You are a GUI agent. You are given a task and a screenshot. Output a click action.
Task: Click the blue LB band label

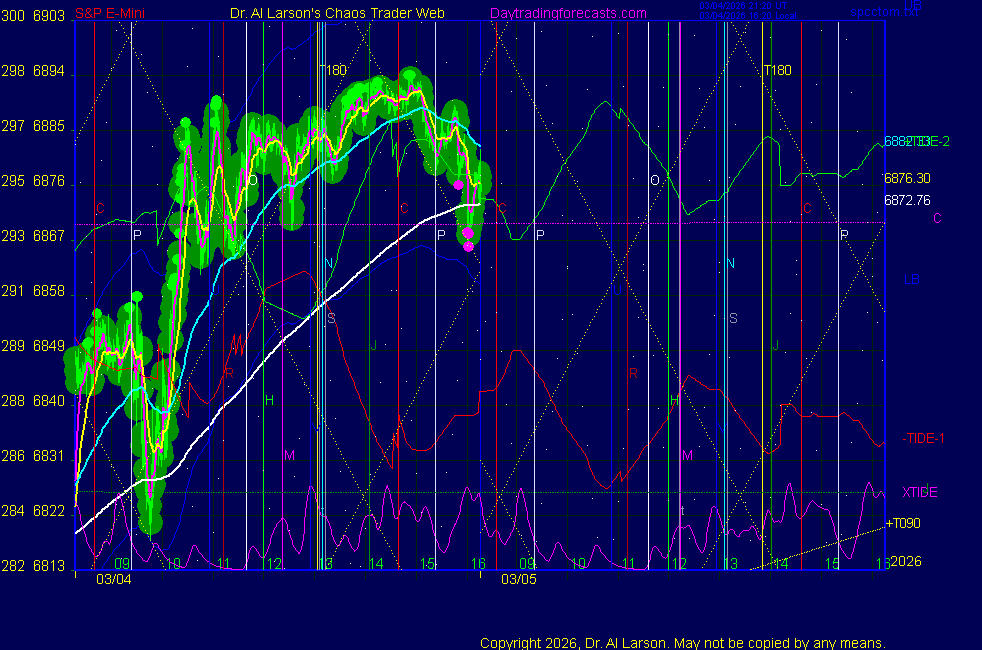point(912,279)
